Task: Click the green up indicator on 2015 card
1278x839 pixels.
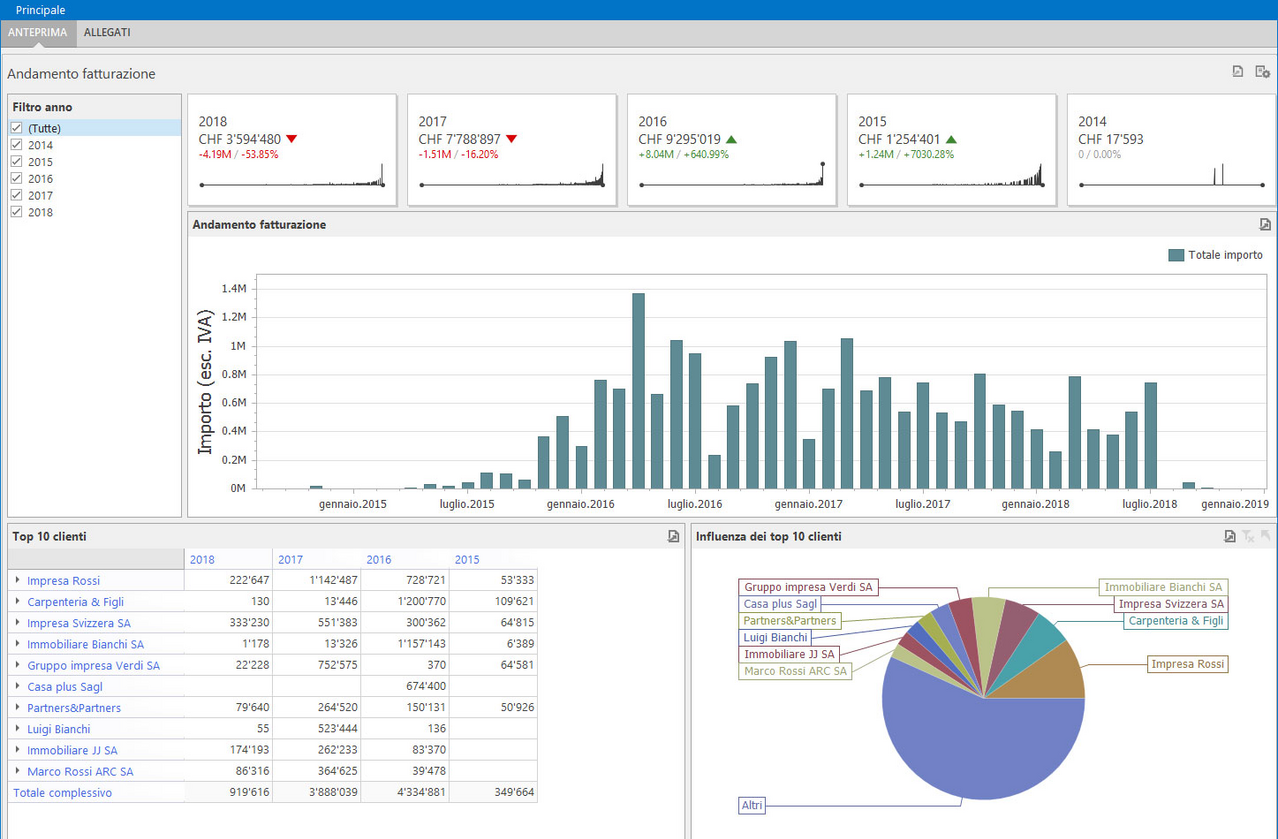Action: click(x=951, y=139)
